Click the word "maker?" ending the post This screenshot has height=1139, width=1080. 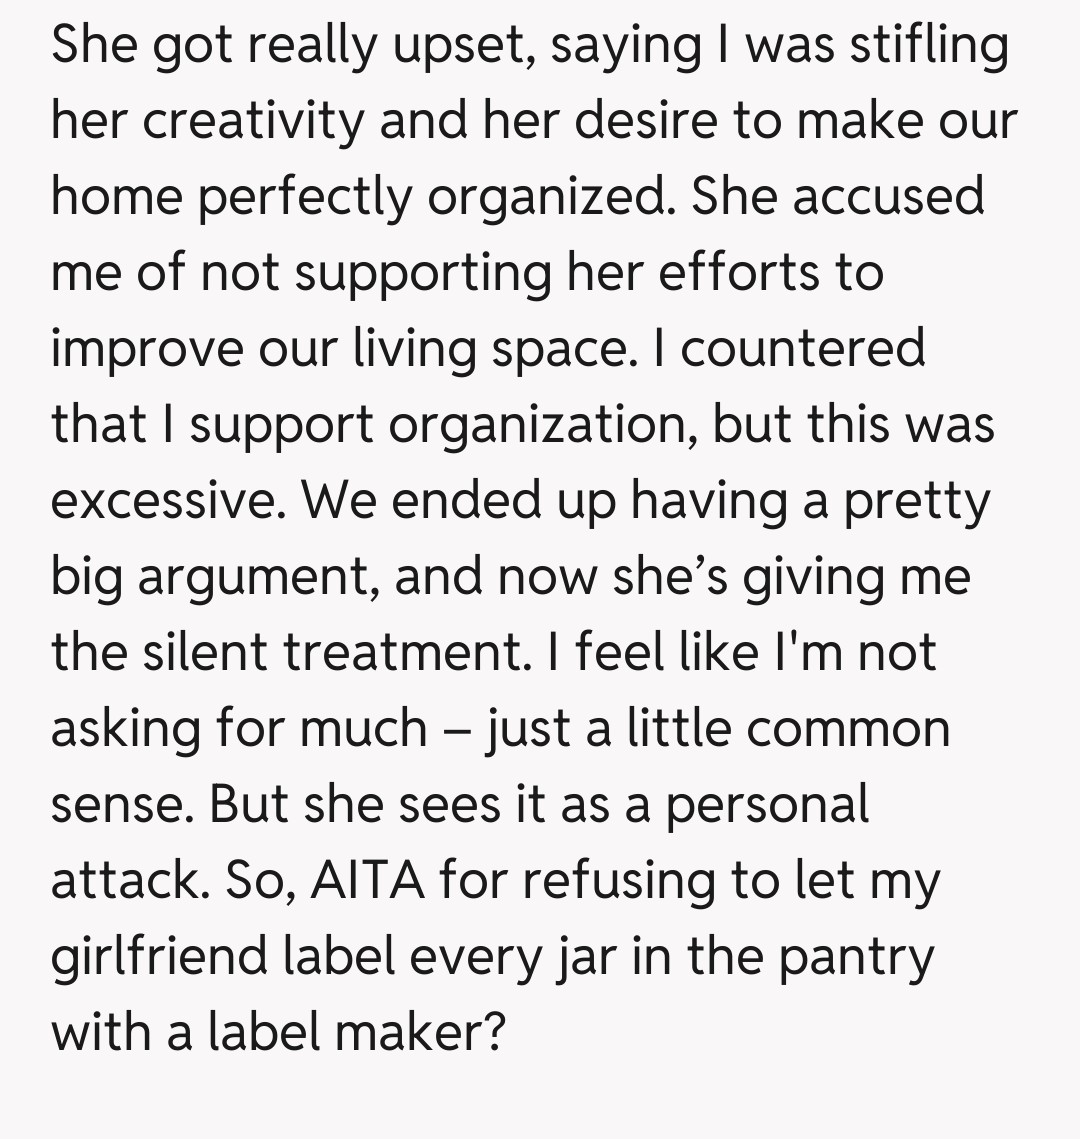[418, 1033]
